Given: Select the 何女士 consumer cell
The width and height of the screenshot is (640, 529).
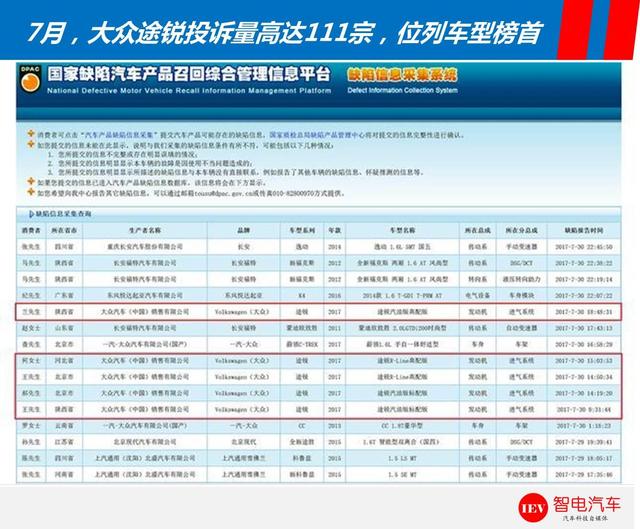Looking at the screenshot, I should point(31,361).
